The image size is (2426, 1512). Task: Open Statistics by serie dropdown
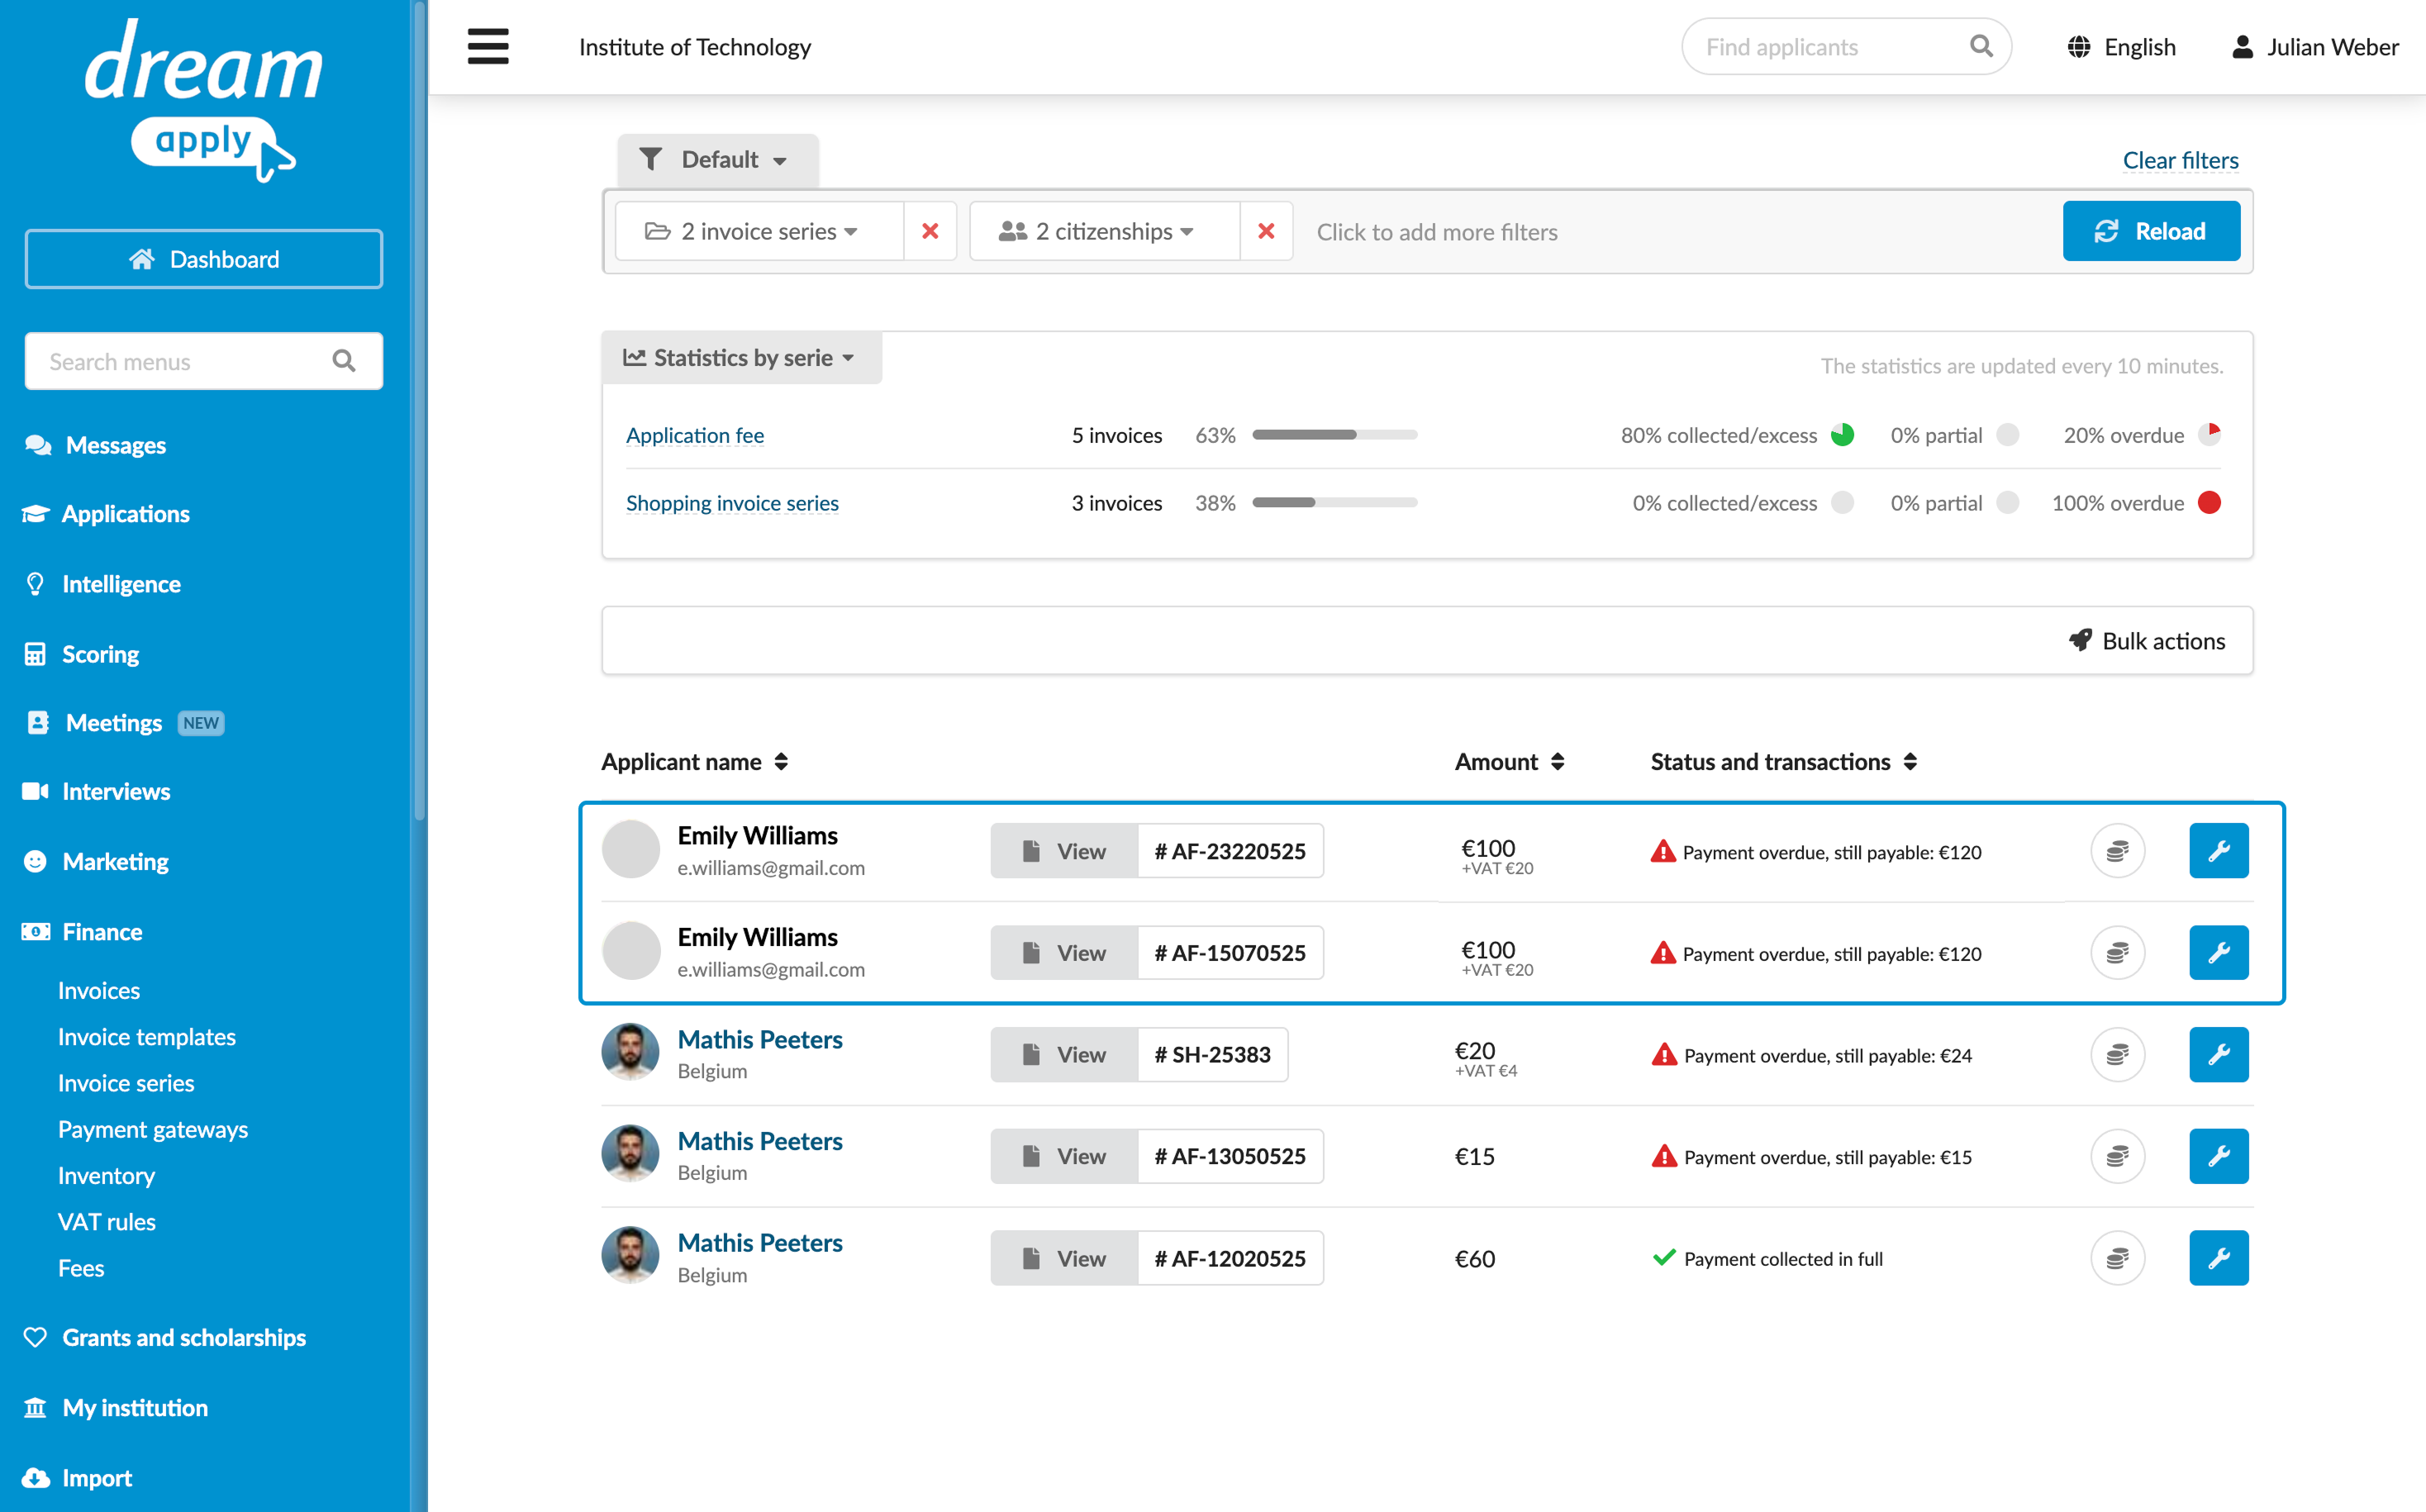[x=741, y=358]
